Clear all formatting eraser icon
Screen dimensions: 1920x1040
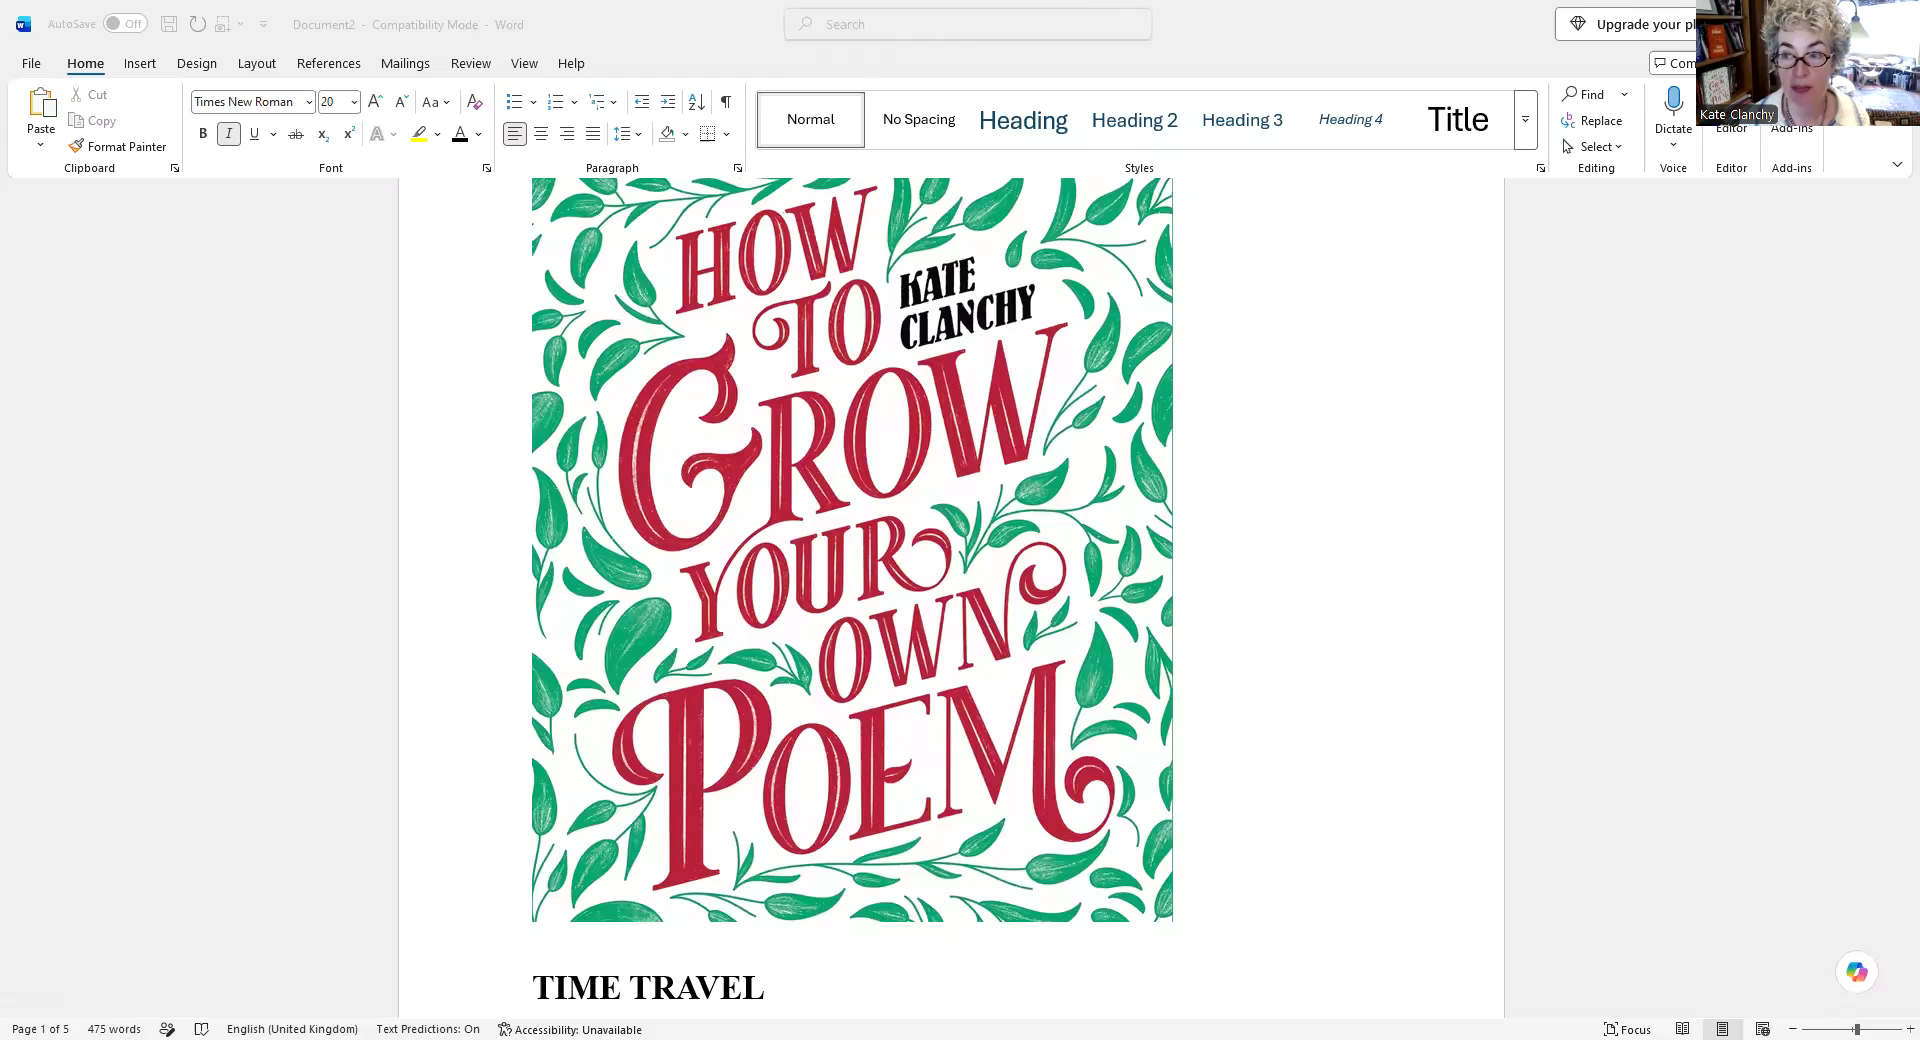coord(475,101)
